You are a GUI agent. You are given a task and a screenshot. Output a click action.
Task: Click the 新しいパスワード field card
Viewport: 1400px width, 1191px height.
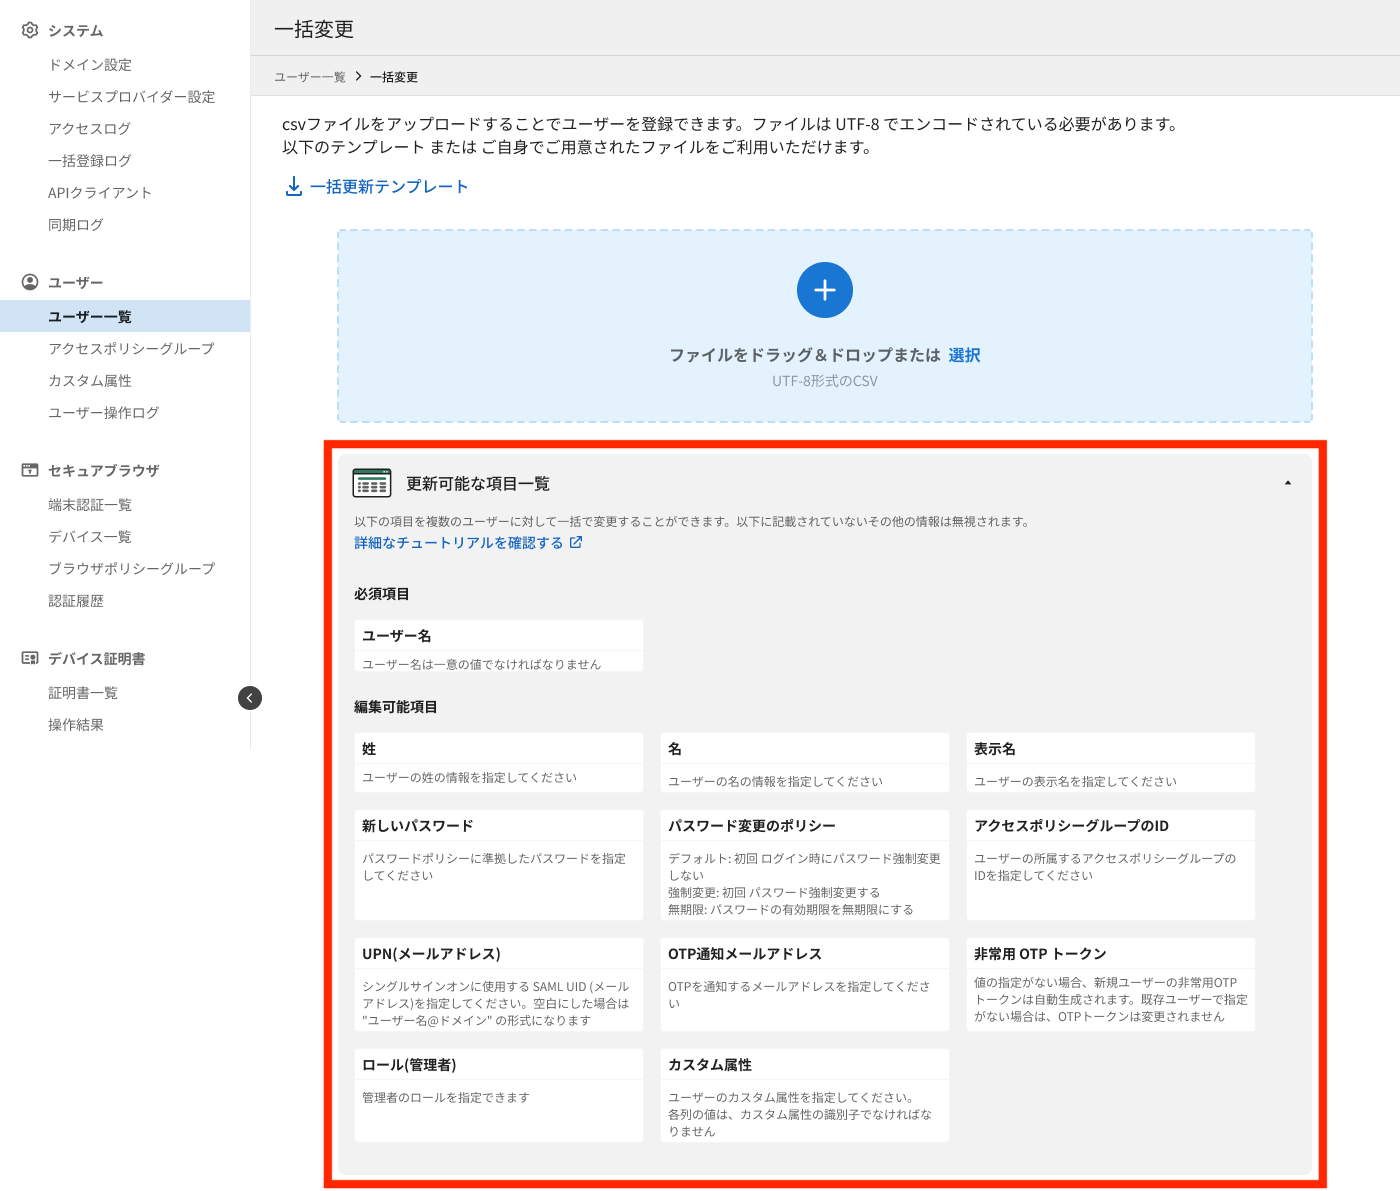(x=499, y=865)
